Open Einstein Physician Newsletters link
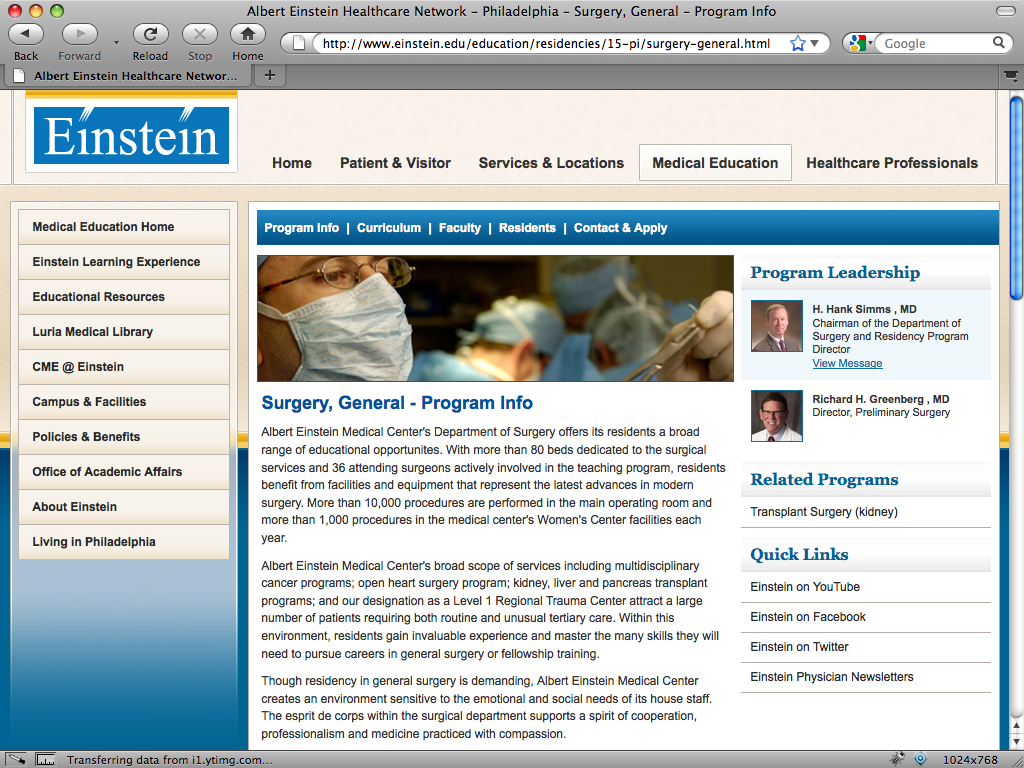The width and height of the screenshot is (1024, 768). pos(831,677)
